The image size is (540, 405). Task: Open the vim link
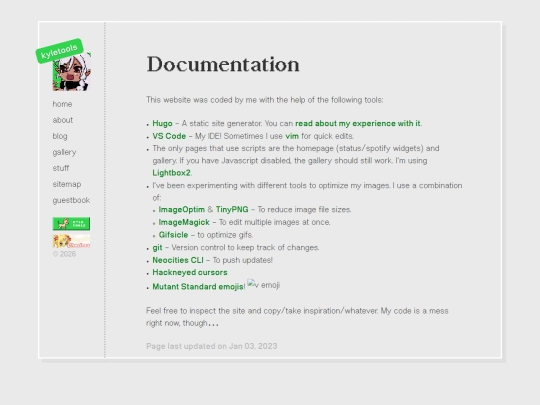(x=292, y=136)
